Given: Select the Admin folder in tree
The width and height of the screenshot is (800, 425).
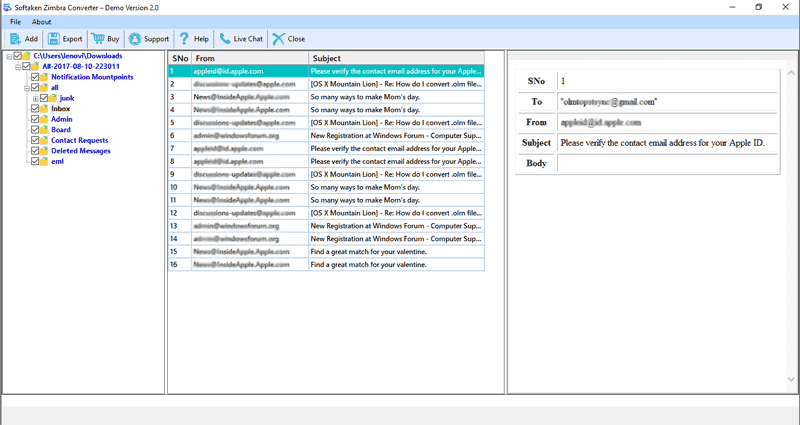Looking at the screenshot, I should tap(61, 119).
